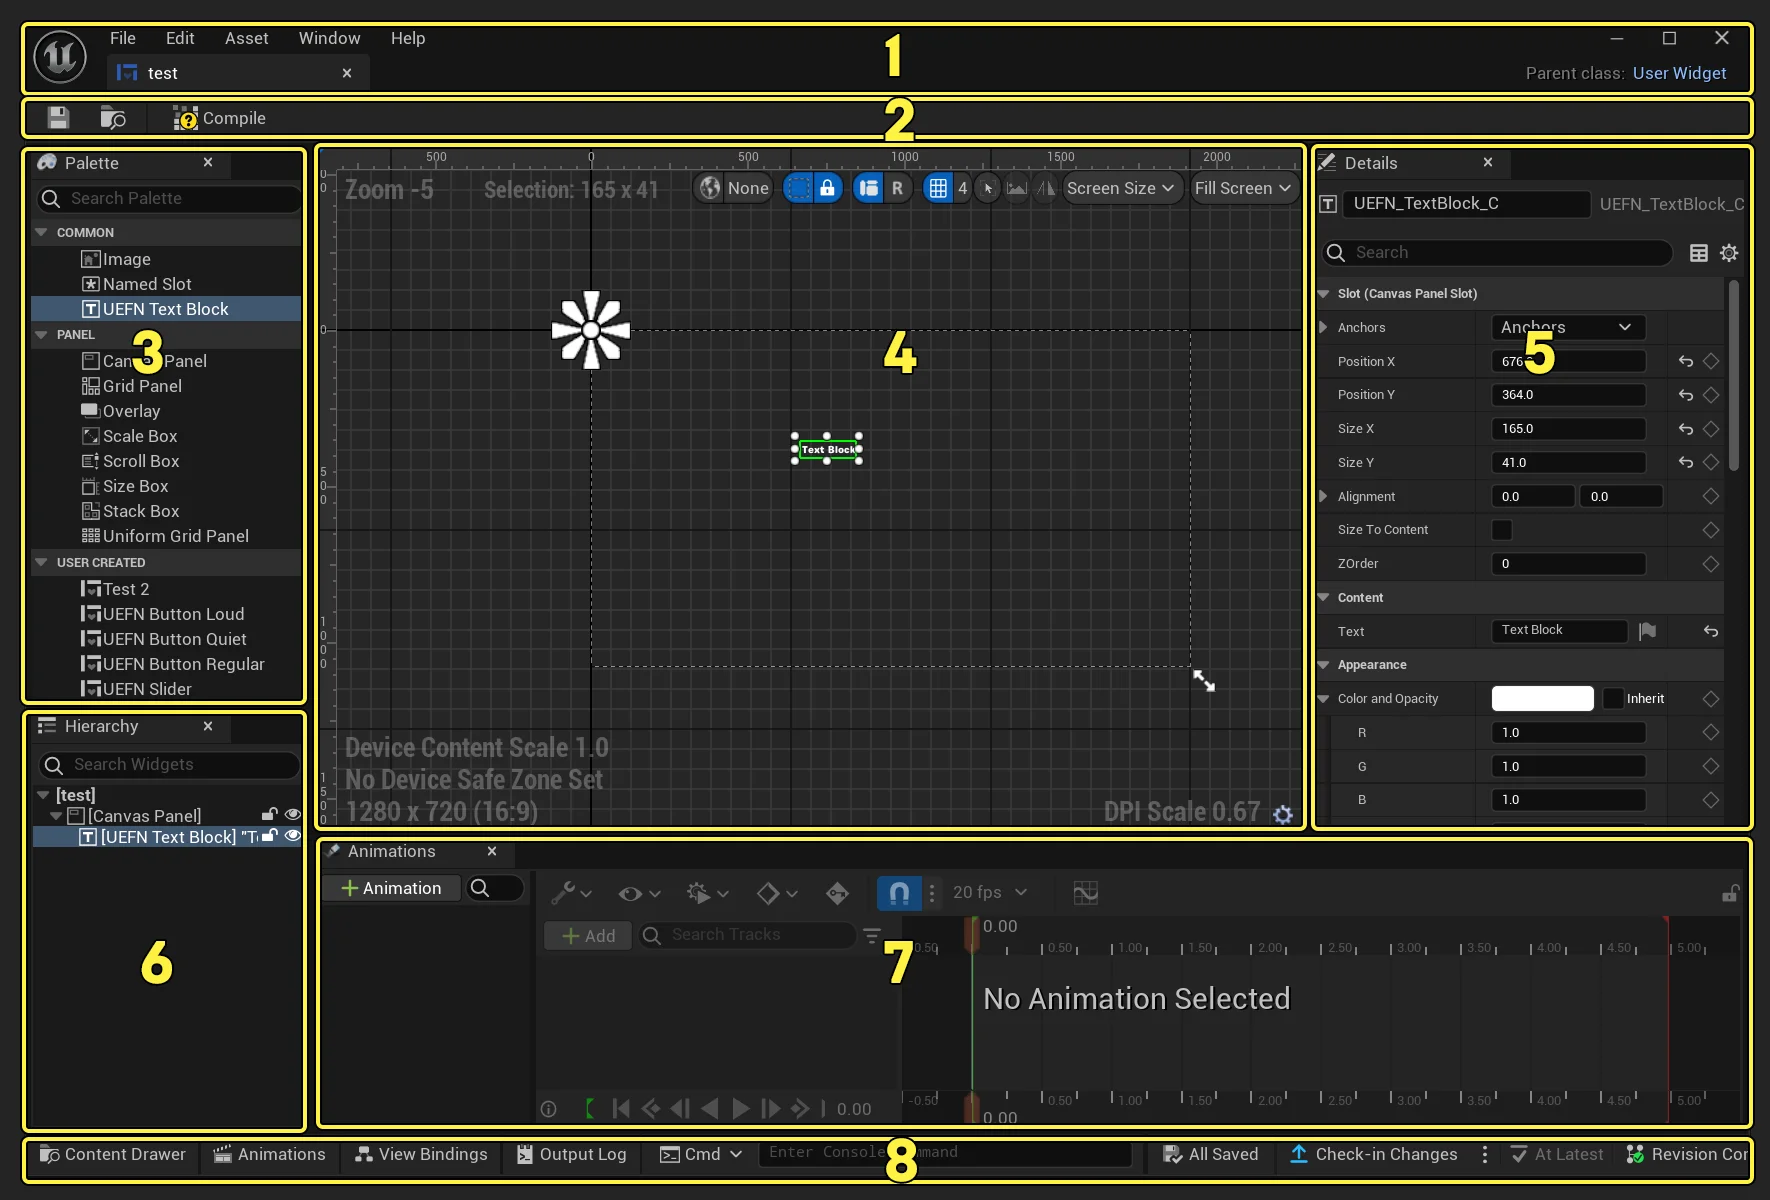Collapse the USER CREATED palette category

pos(41,562)
